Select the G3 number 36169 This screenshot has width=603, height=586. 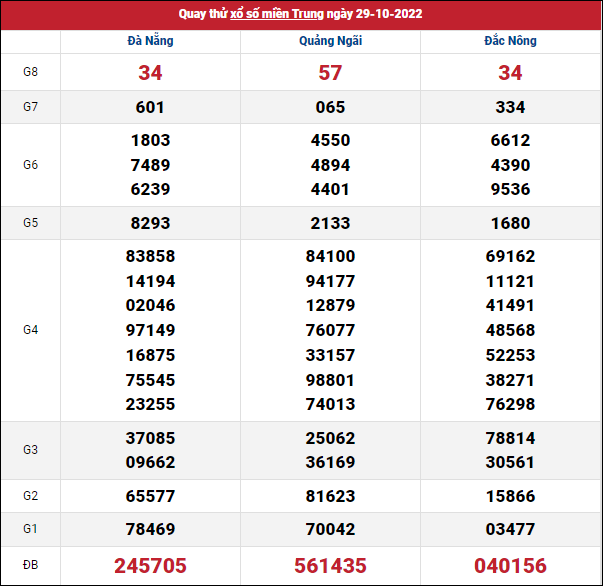point(330,462)
